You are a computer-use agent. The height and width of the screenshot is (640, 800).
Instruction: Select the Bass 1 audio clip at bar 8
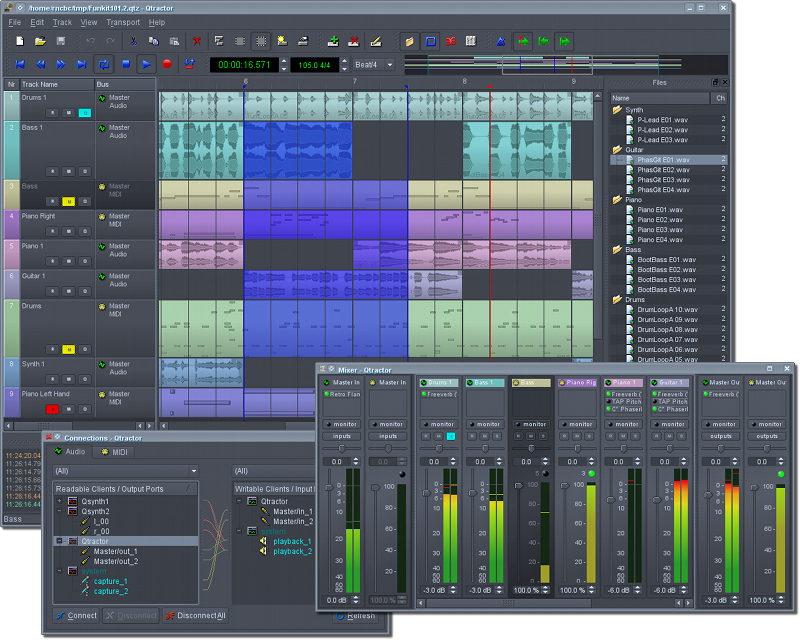click(516, 150)
